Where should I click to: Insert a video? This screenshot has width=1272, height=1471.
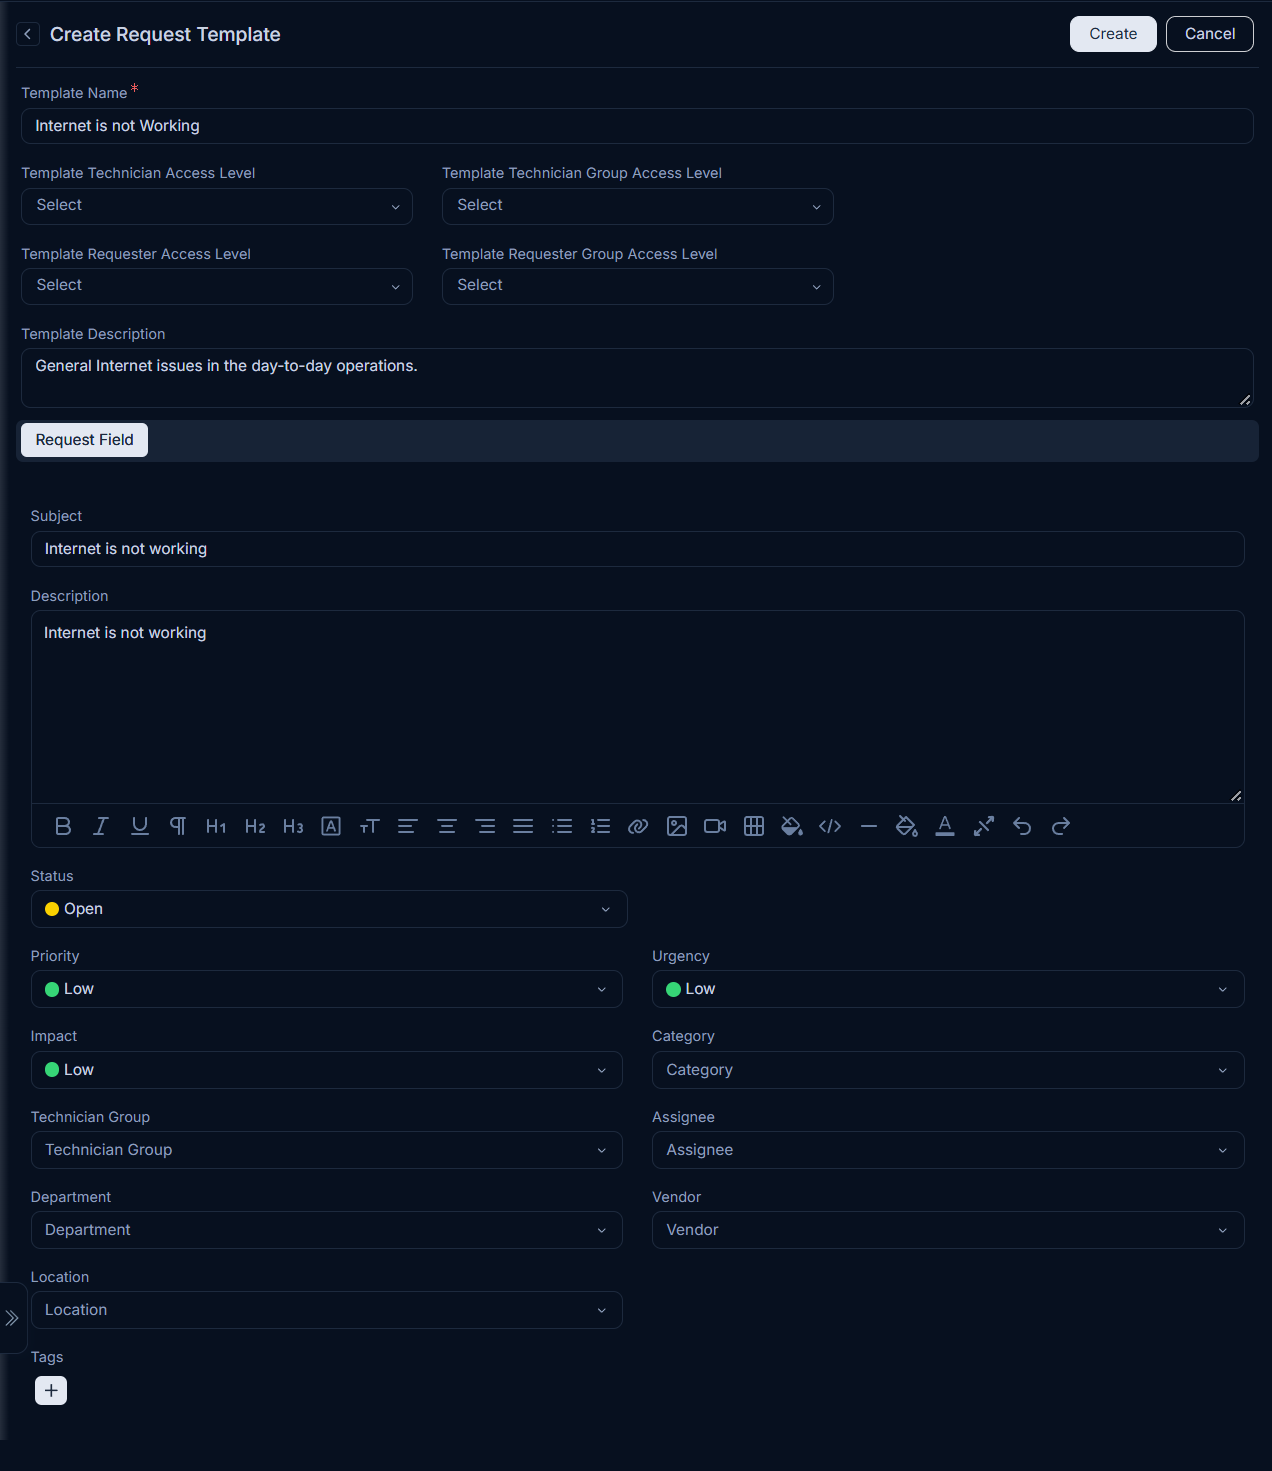pyautogui.click(x=715, y=826)
